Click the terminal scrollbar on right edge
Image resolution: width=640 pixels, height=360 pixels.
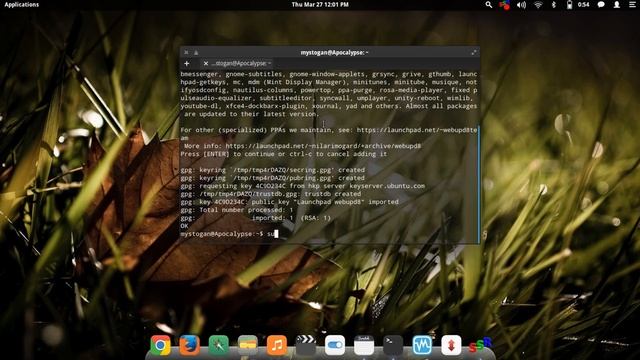click(x=478, y=184)
